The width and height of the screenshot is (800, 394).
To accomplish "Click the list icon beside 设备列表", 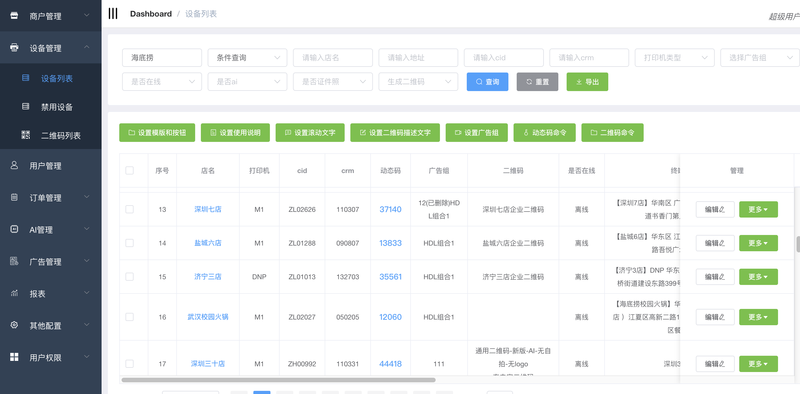I will click(26, 78).
